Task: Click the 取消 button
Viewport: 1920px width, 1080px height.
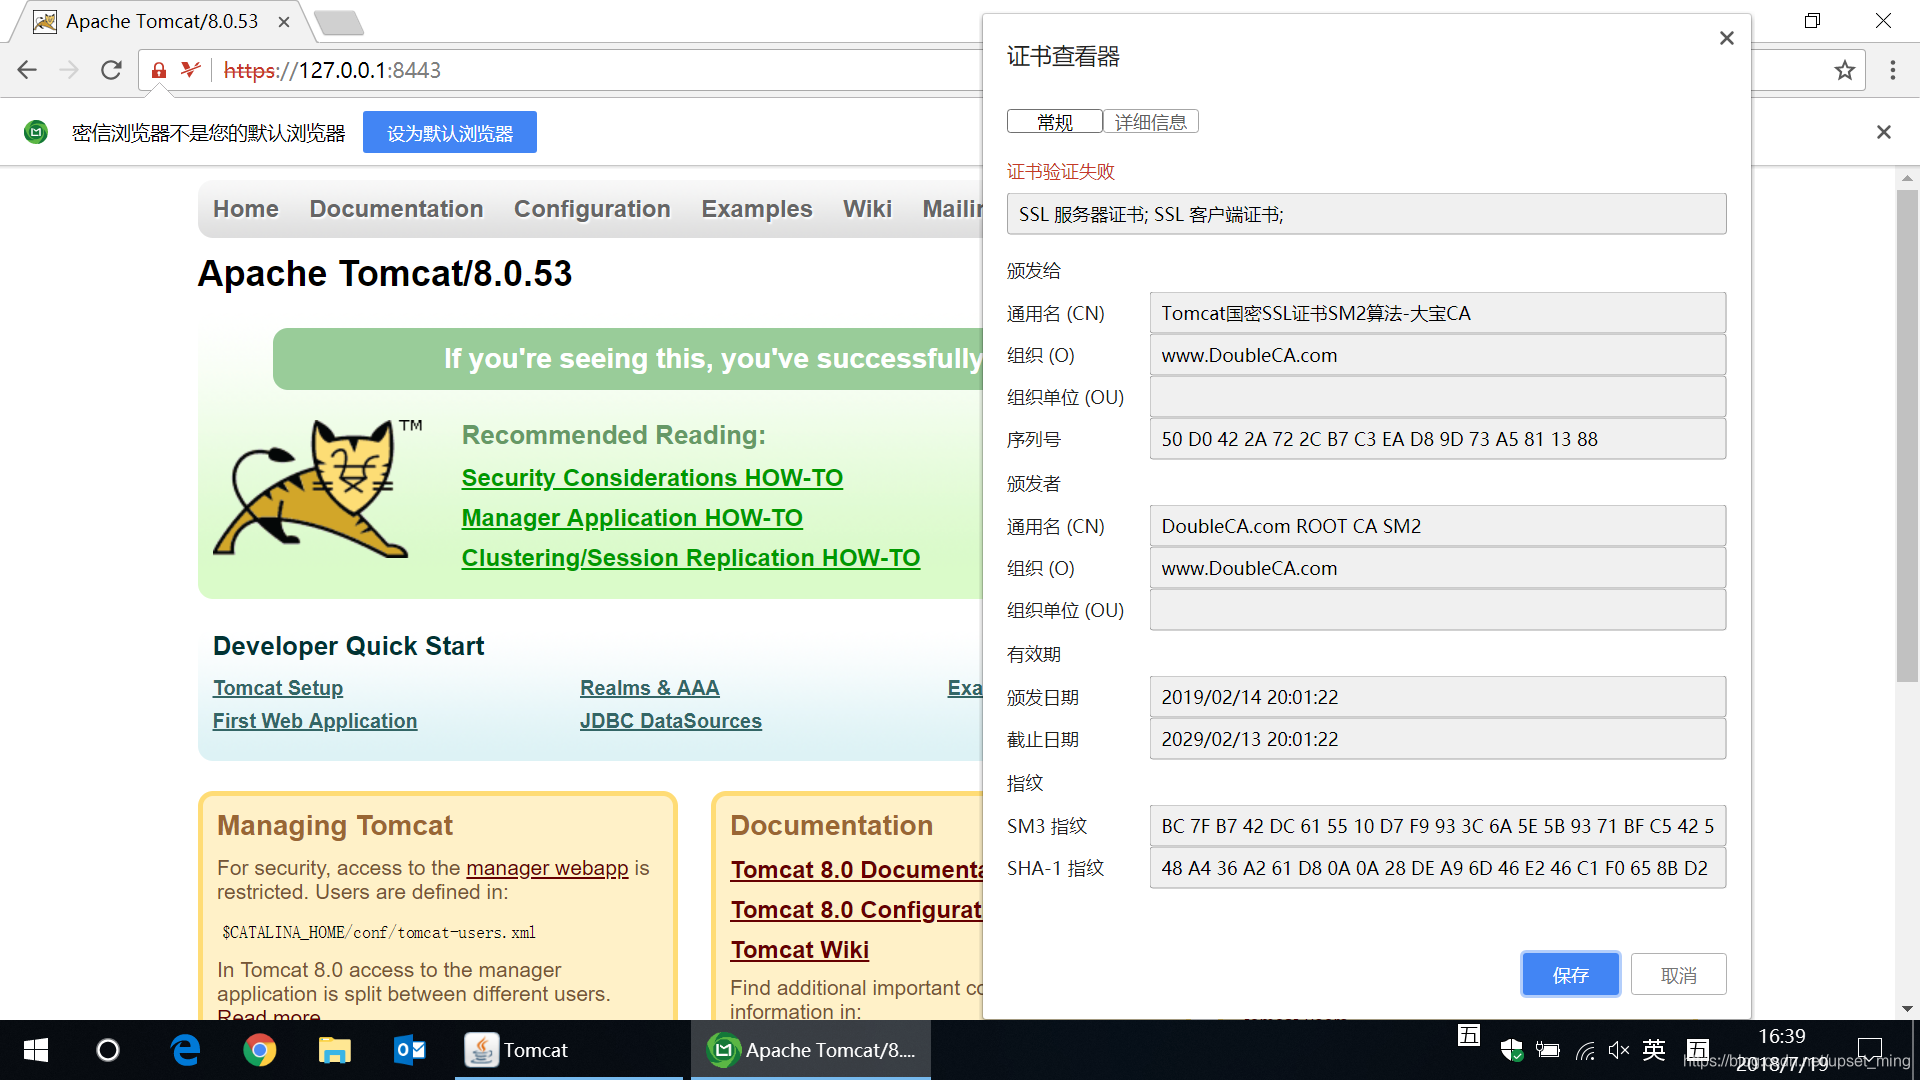Action: click(1678, 975)
